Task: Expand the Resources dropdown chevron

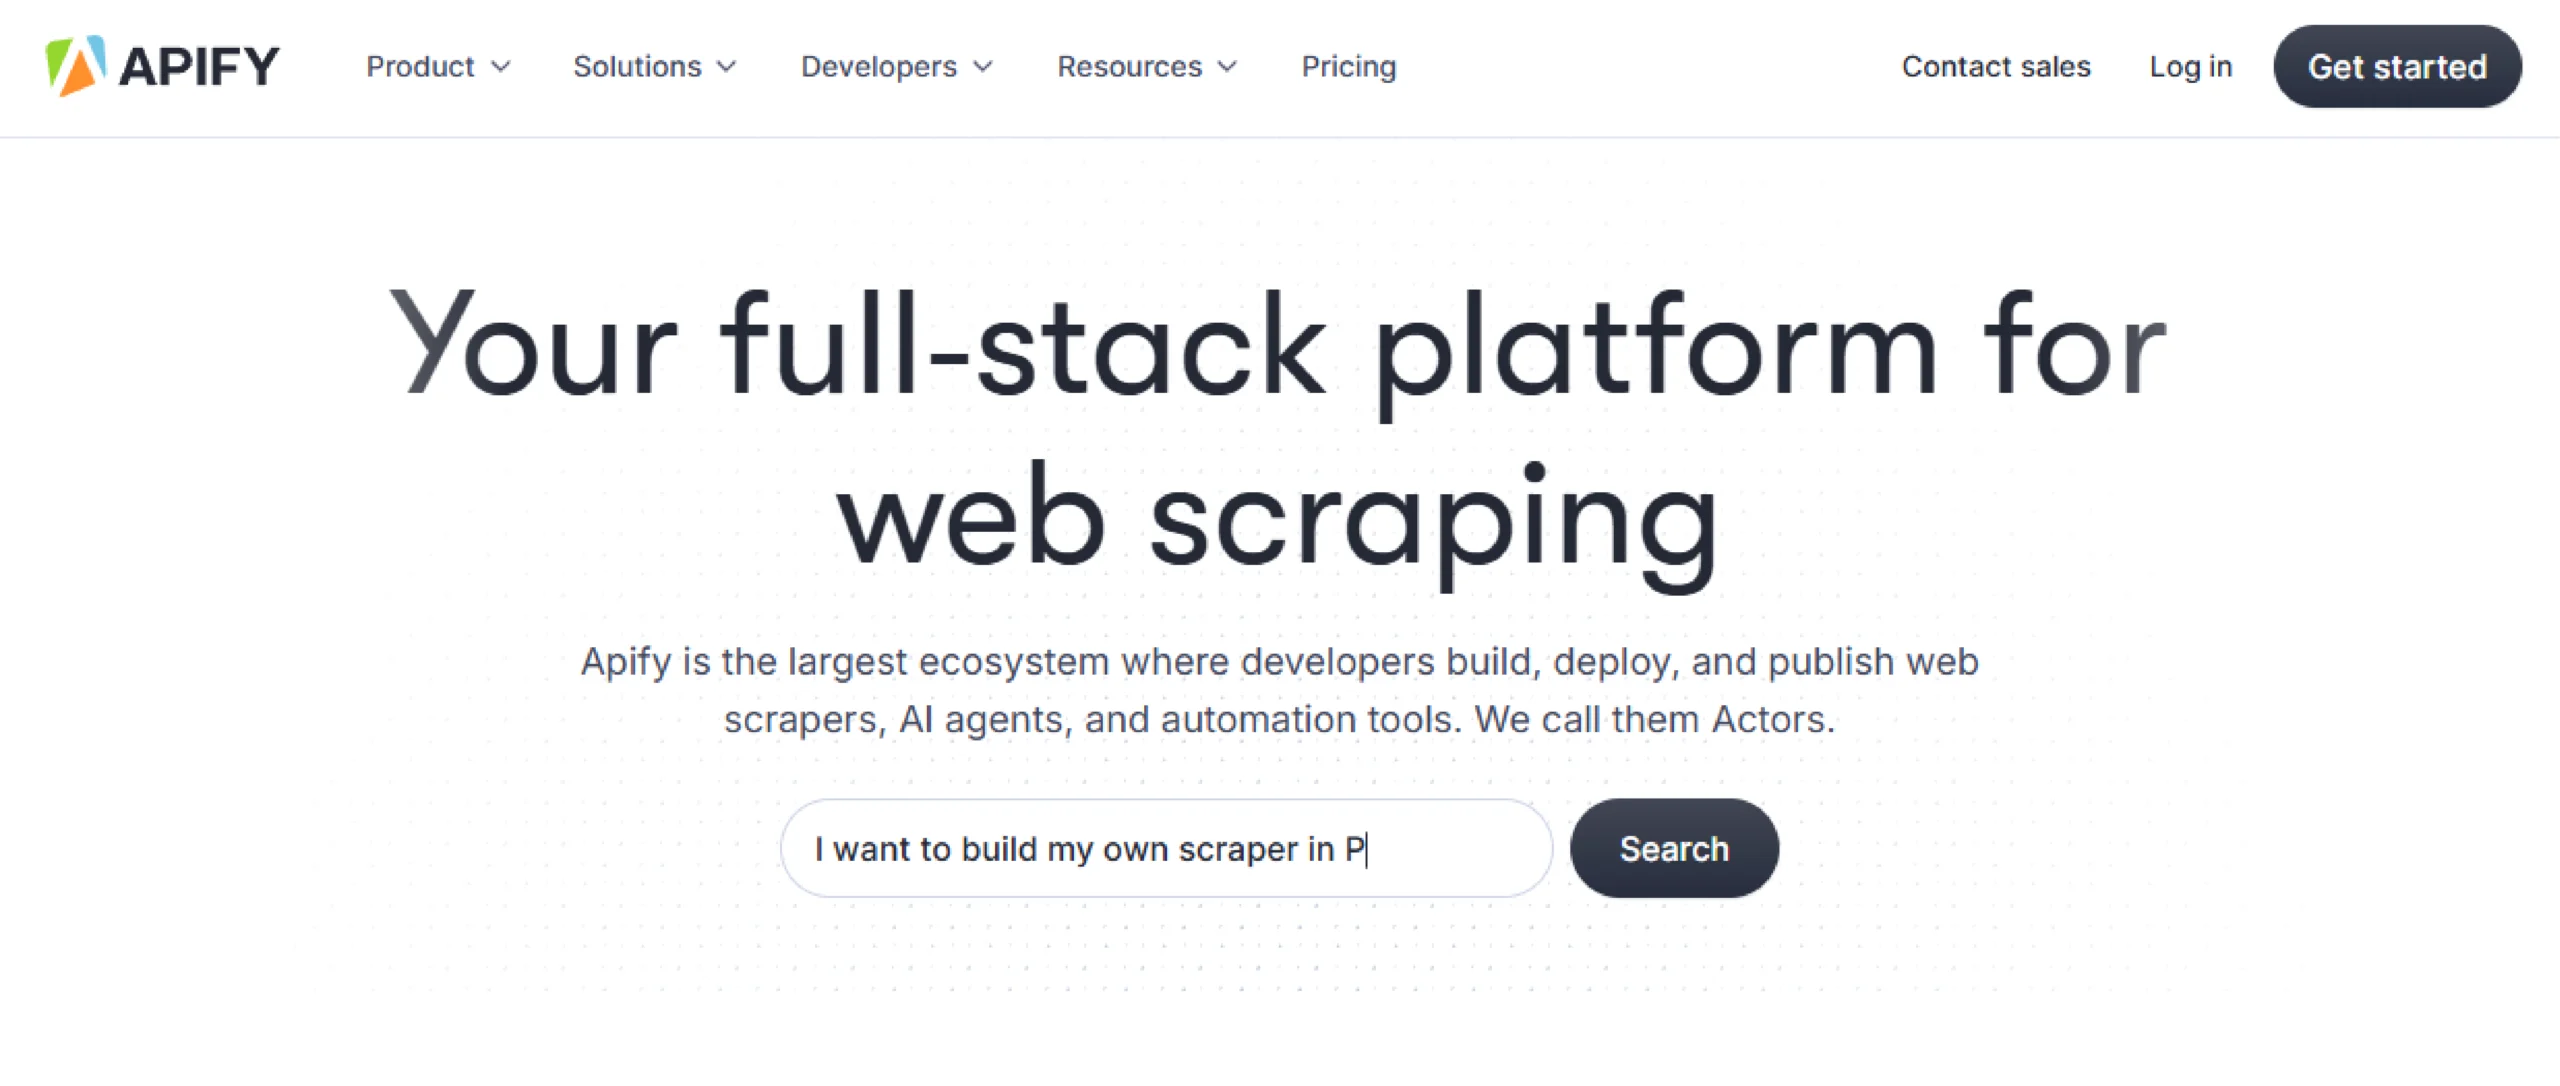Action: (1228, 67)
